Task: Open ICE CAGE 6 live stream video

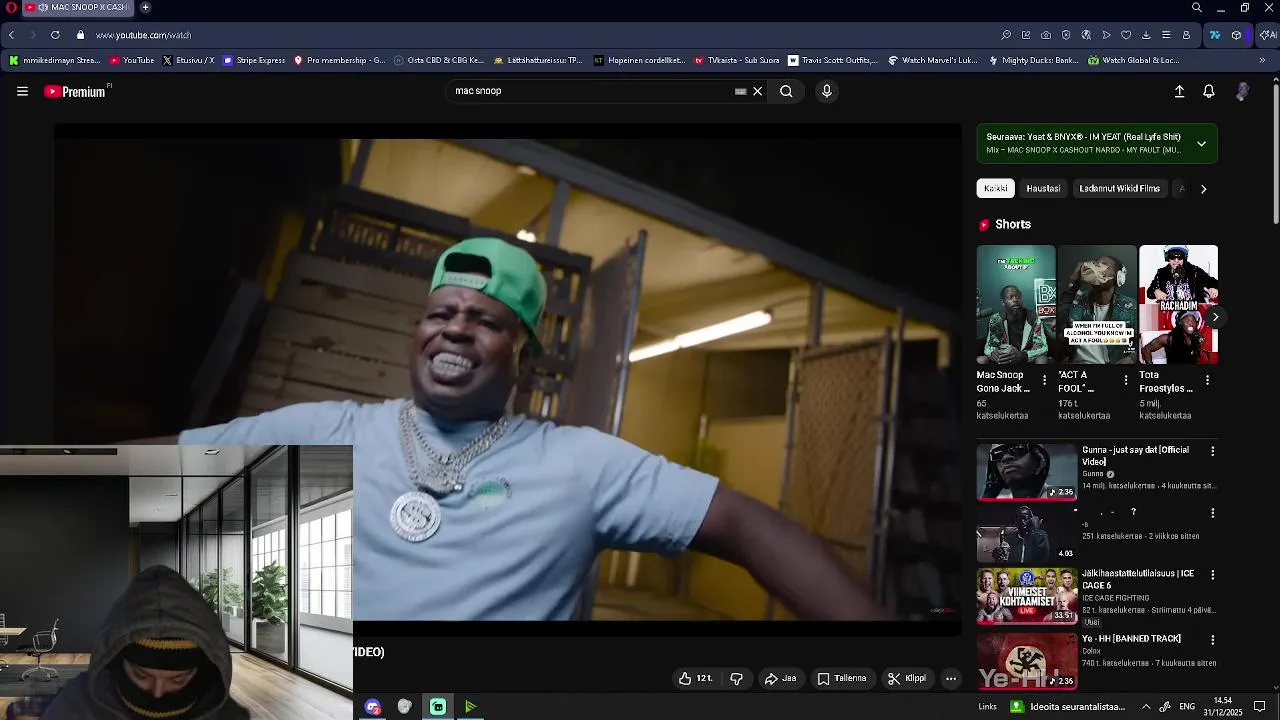Action: click(1027, 596)
